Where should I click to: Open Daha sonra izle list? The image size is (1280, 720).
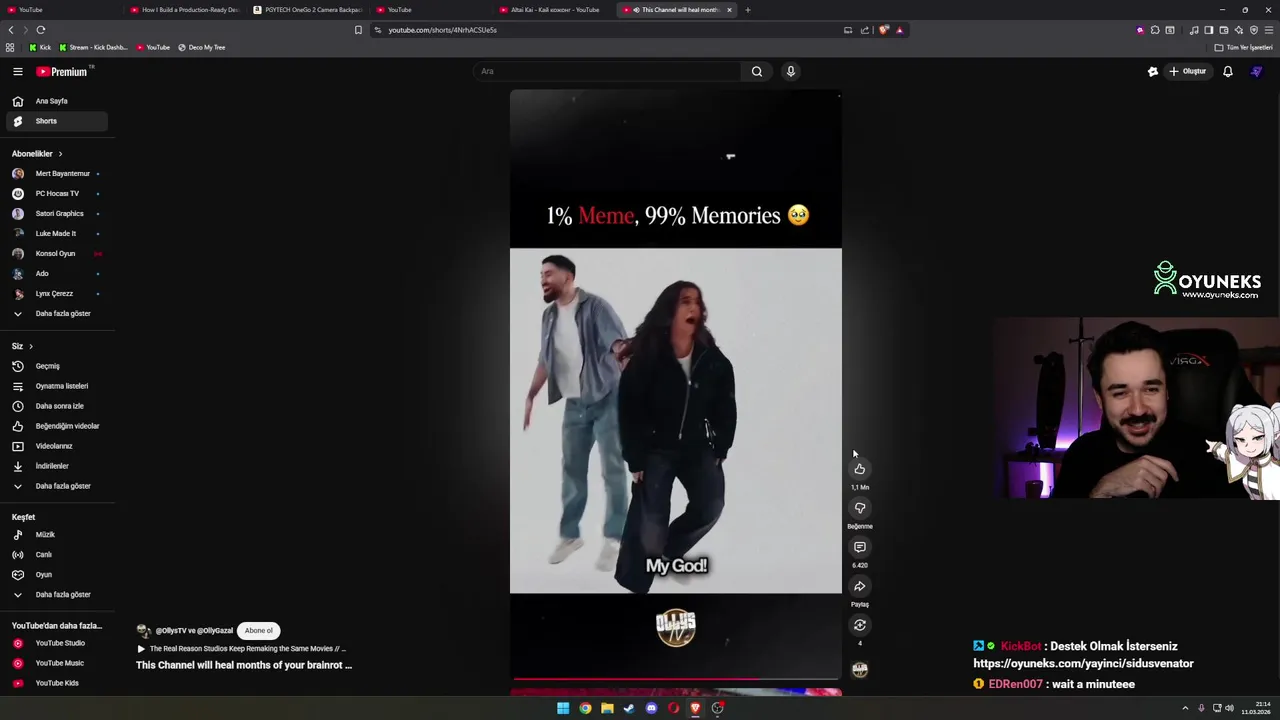(56, 406)
